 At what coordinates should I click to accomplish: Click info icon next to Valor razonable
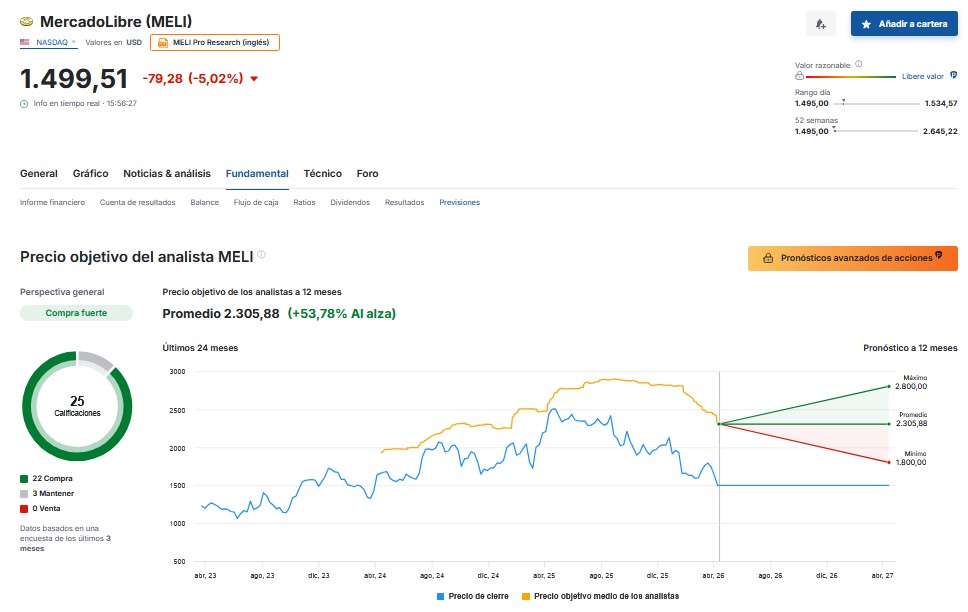pyautogui.click(x=859, y=64)
